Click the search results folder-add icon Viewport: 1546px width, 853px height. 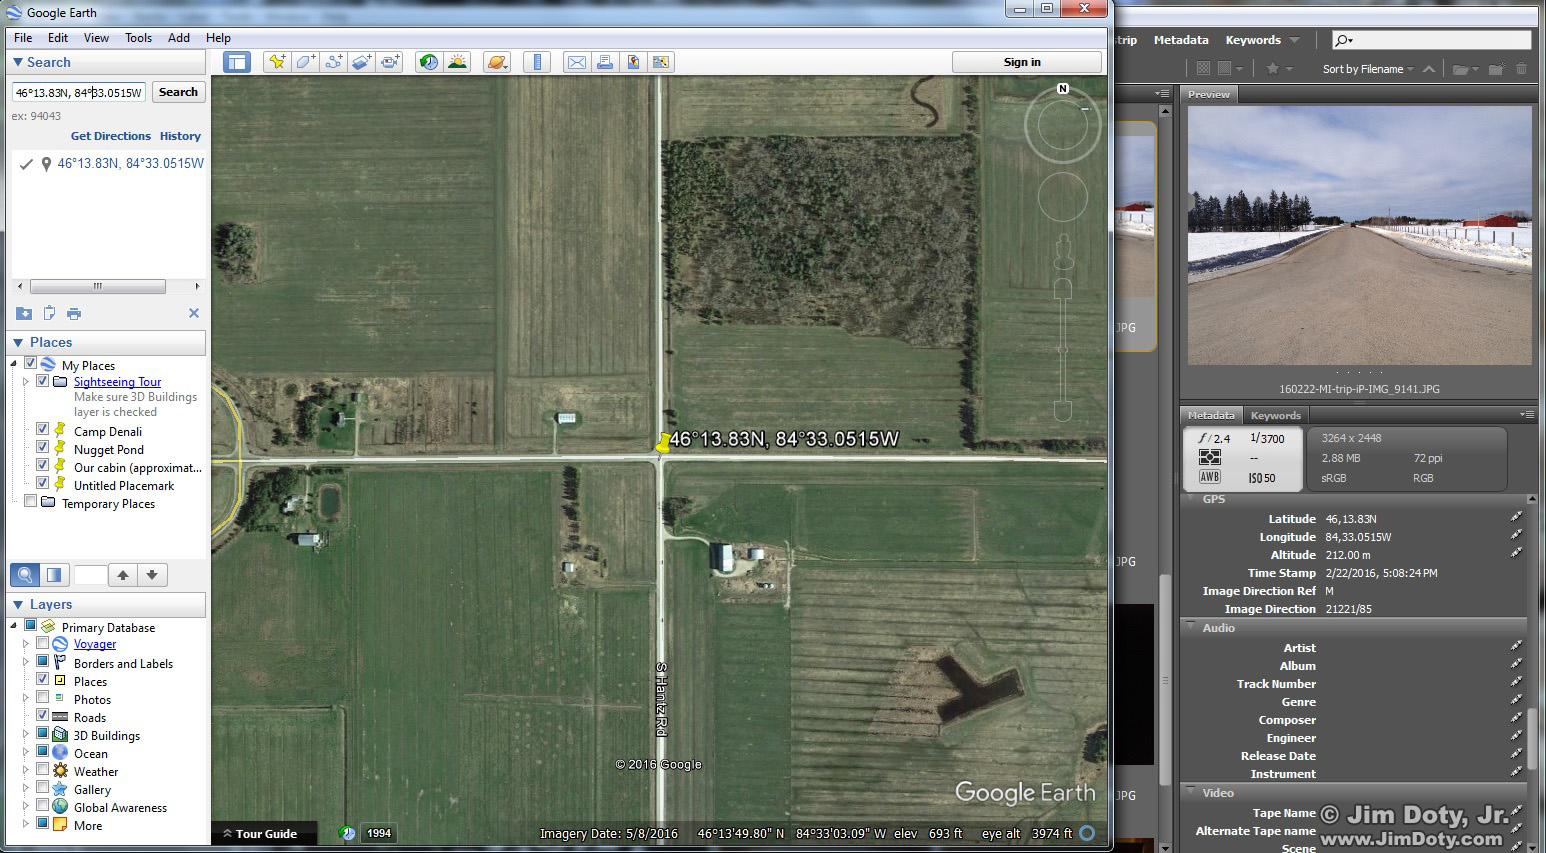(24, 313)
